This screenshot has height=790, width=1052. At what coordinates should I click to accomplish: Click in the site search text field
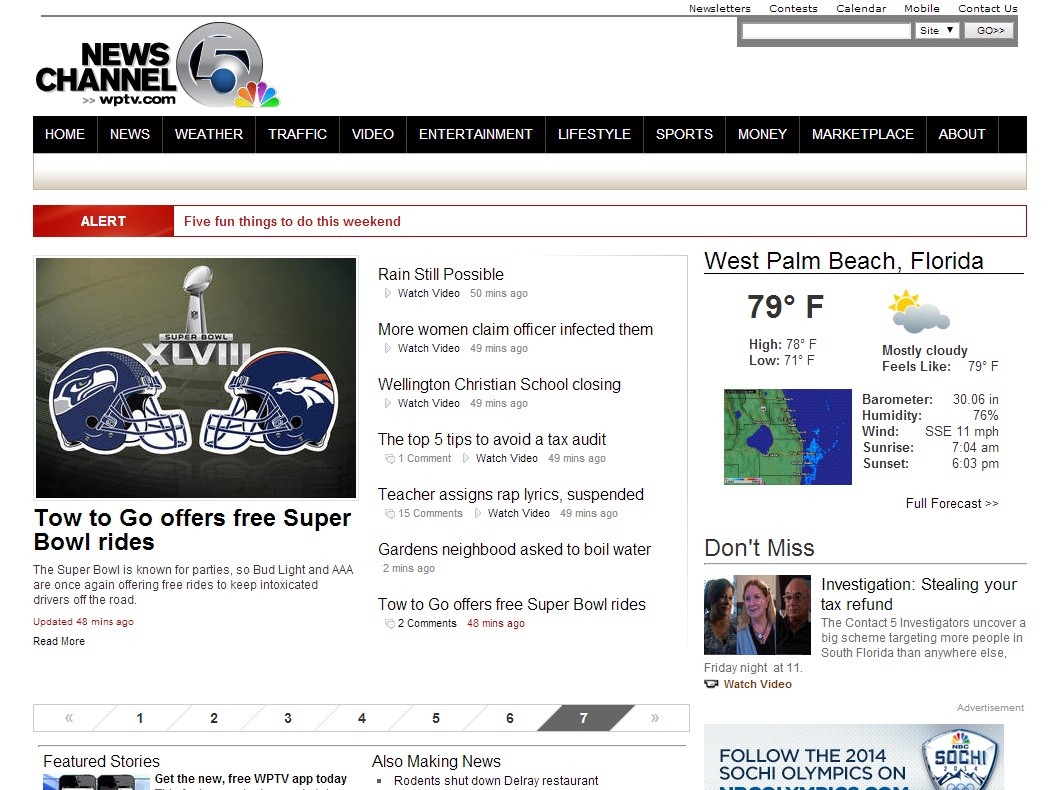click(x=826, y=30)
